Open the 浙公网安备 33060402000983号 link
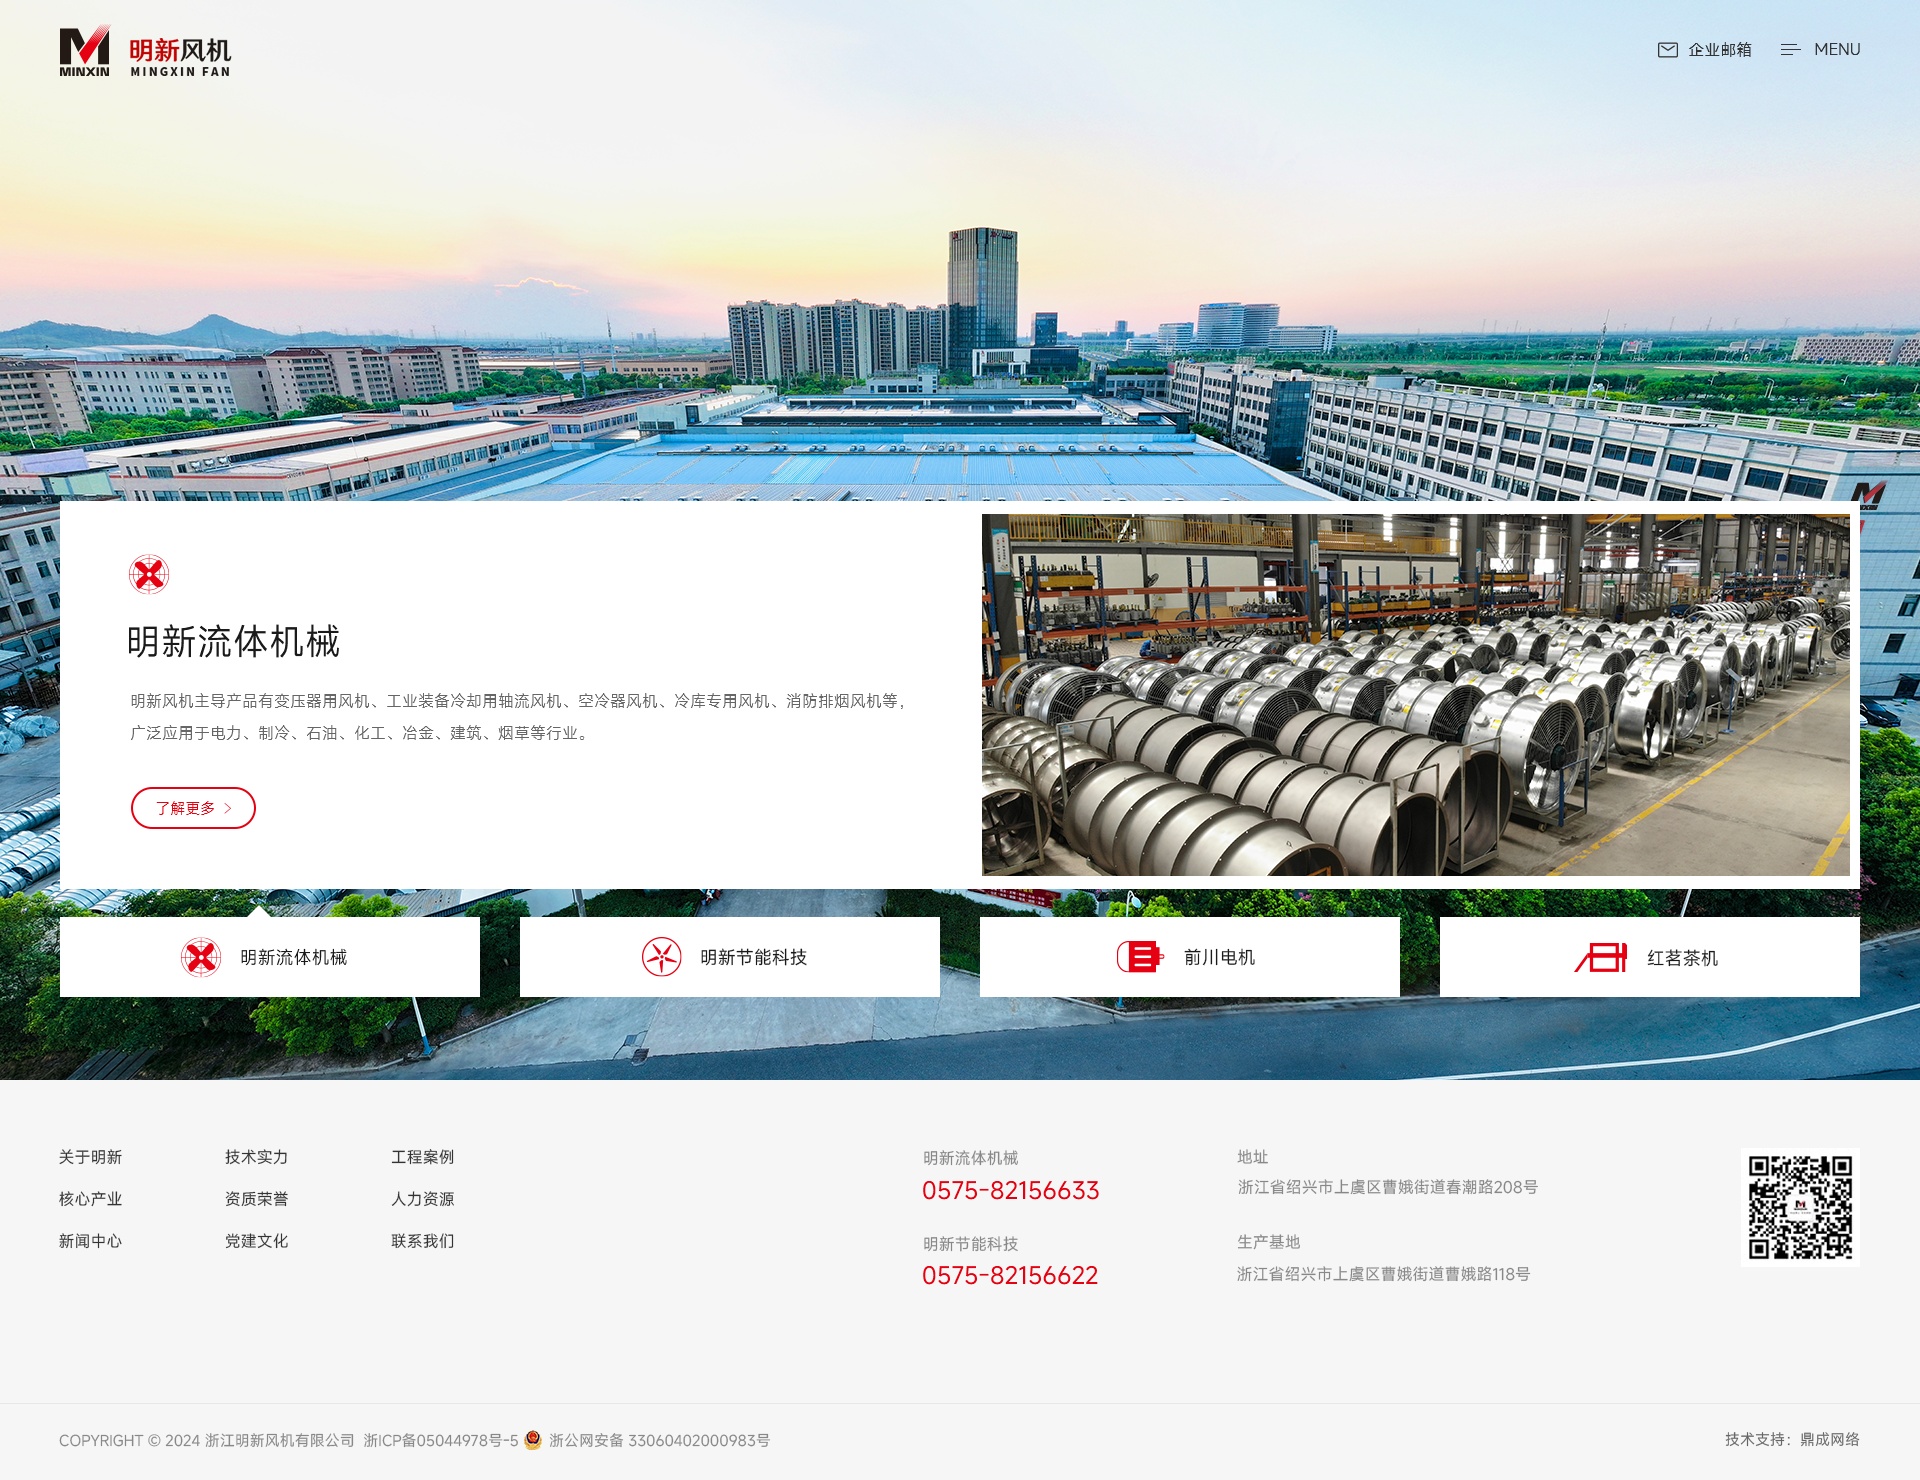 pos(659,1441)
